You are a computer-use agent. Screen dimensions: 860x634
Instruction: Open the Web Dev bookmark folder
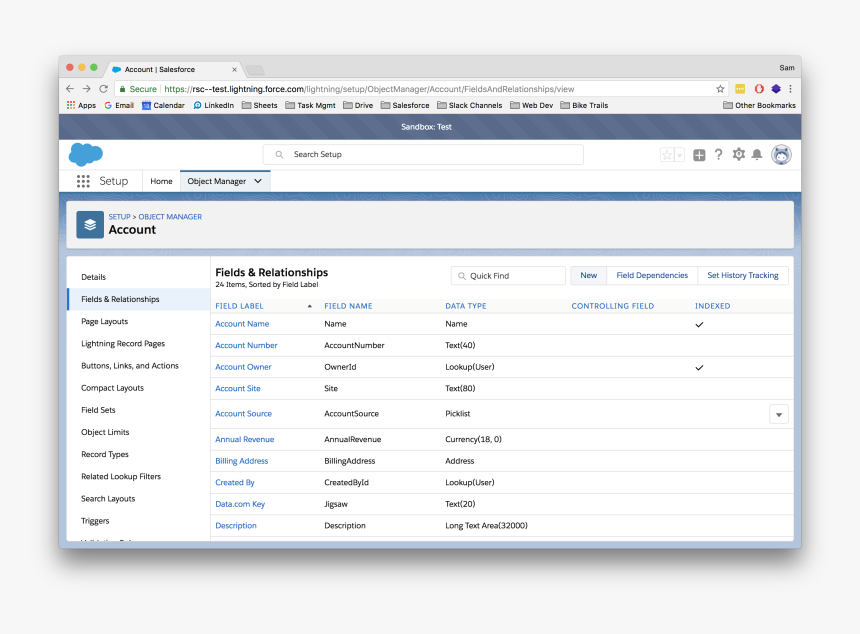click(x=531, y=105)
